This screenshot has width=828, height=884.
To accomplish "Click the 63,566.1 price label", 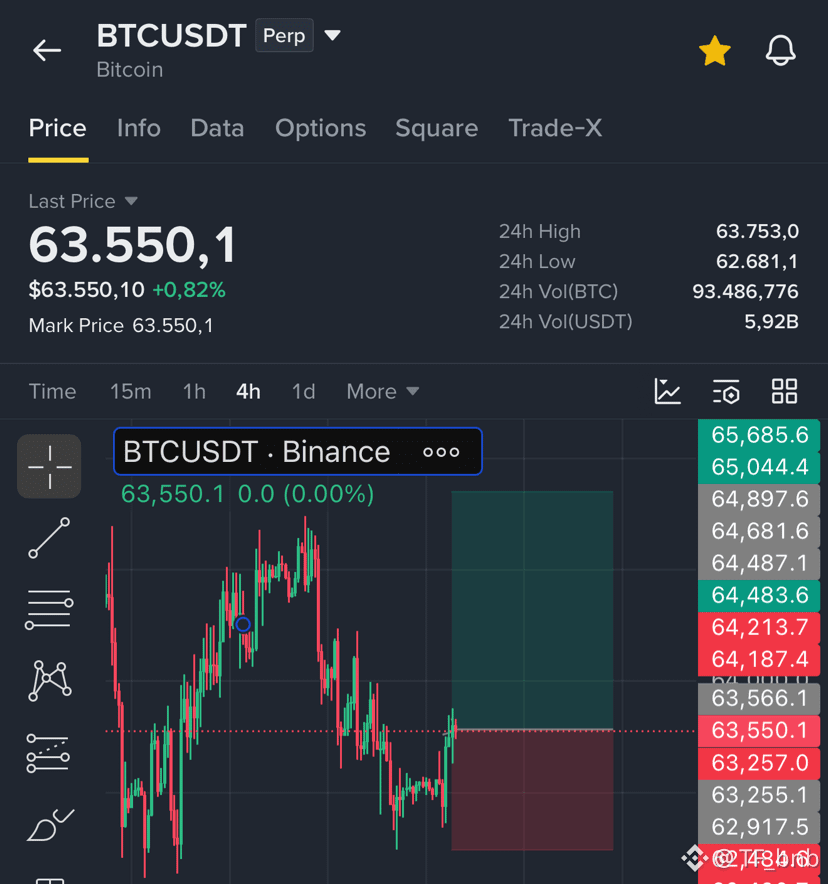I will point(759,699).
